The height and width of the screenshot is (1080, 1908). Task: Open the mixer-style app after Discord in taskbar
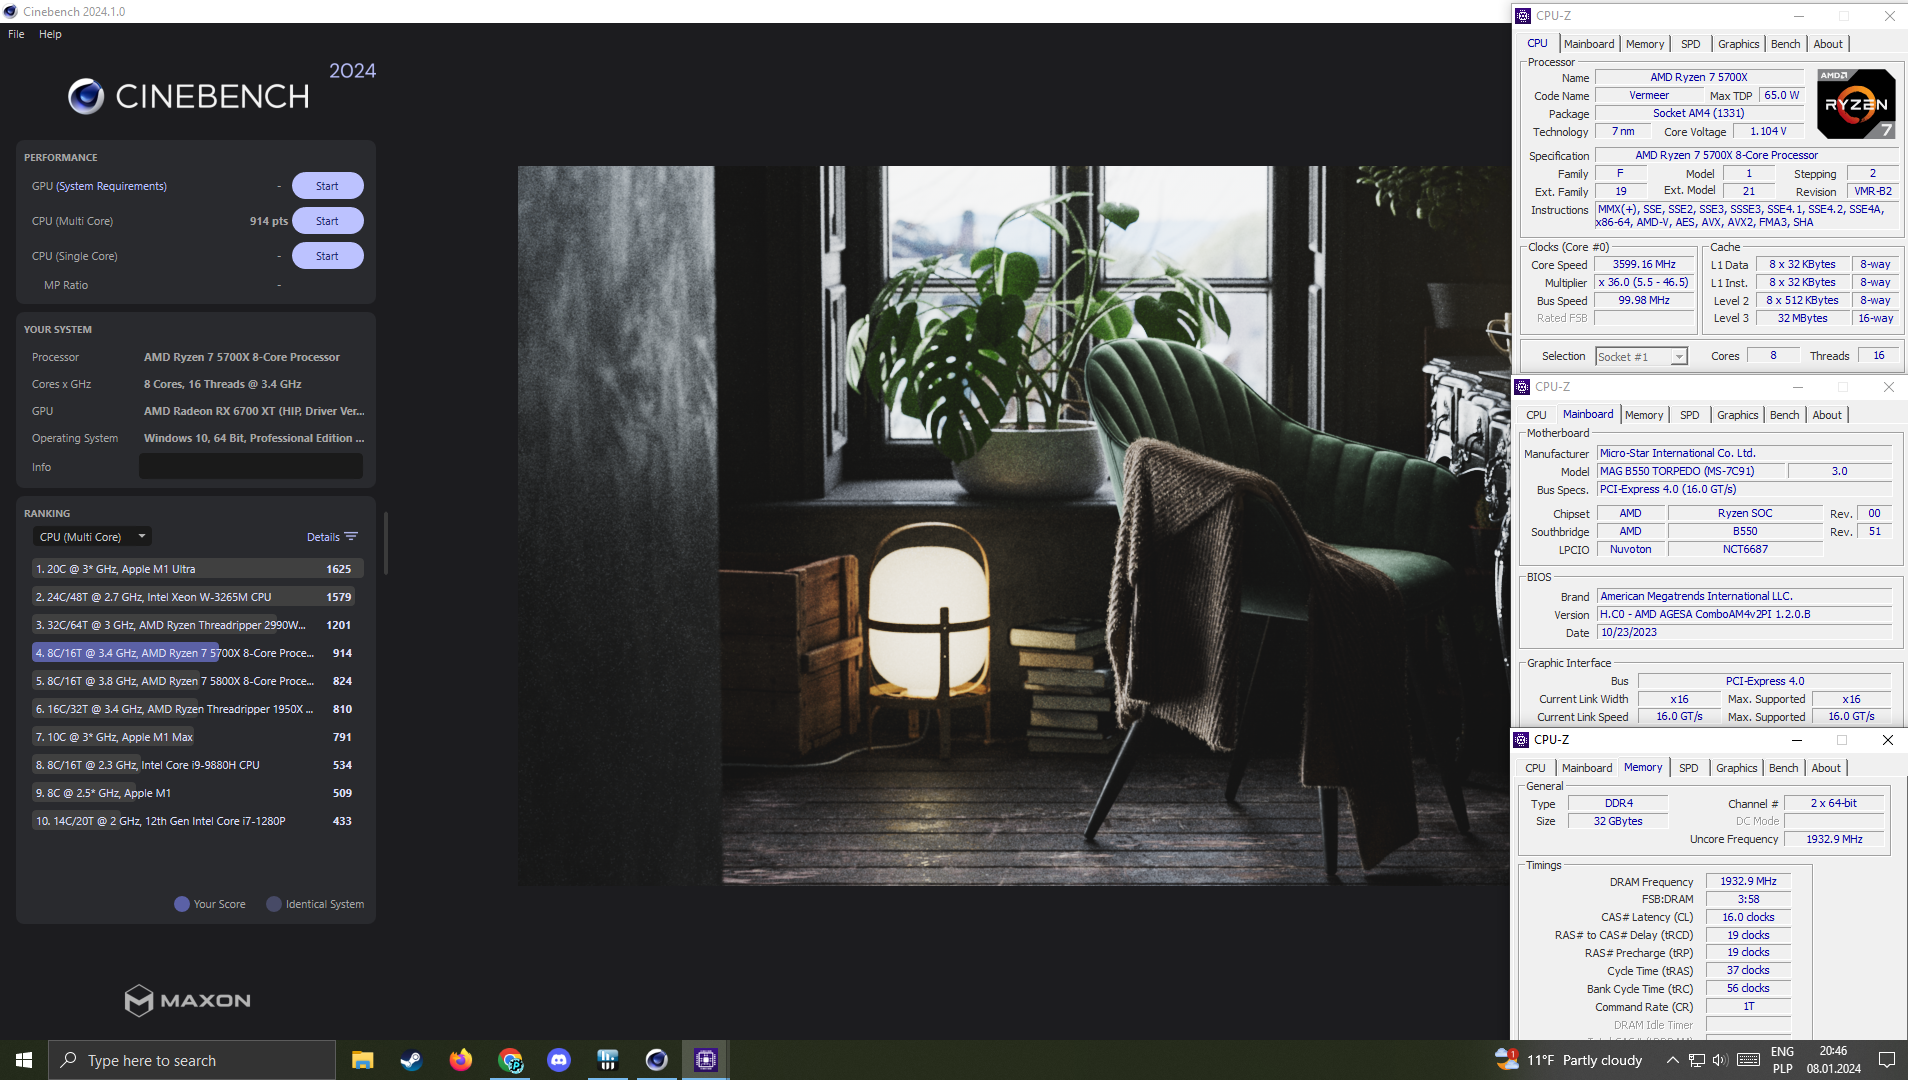[x=608, y=1060]
